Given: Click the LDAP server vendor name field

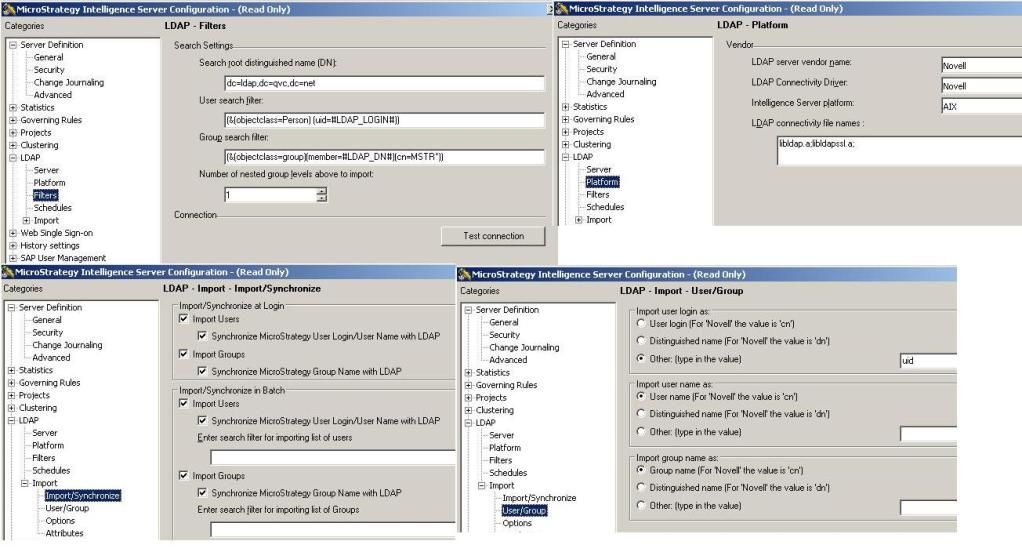Looking at the screenshot, I should click(x=981, y=65).
